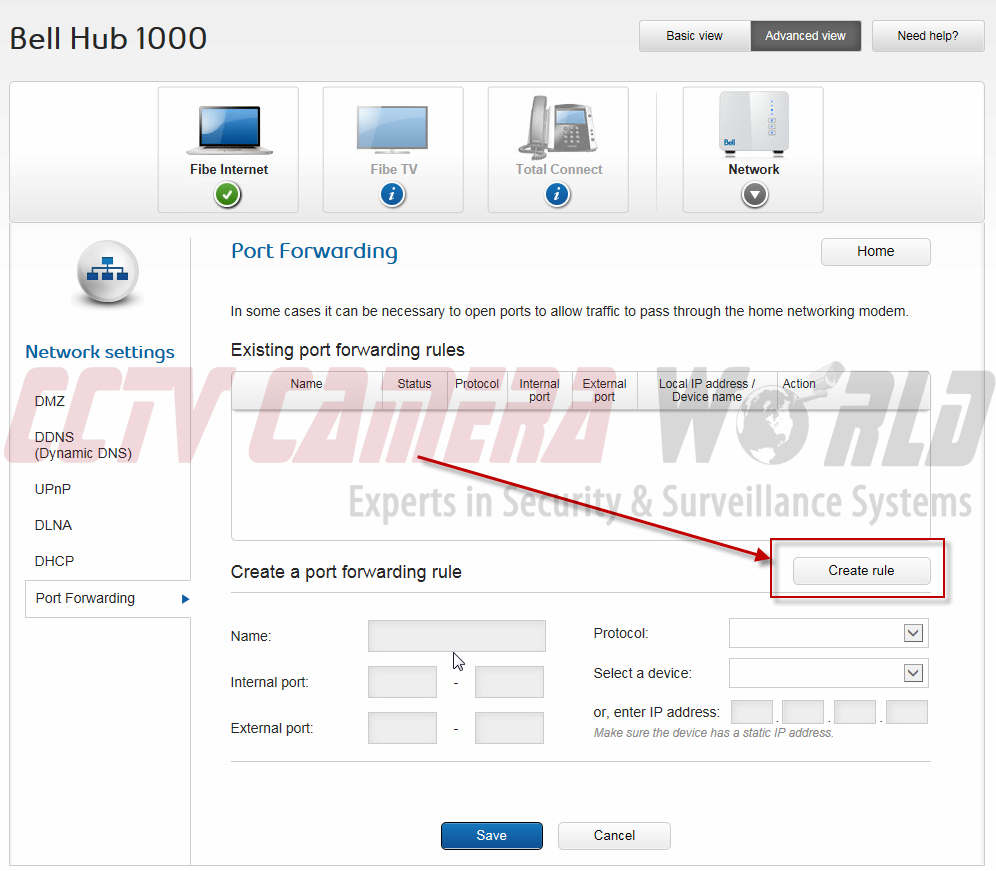Click the Fibe Internet label
The width and height of the screenshot is (996, 871).
[229, 170]
